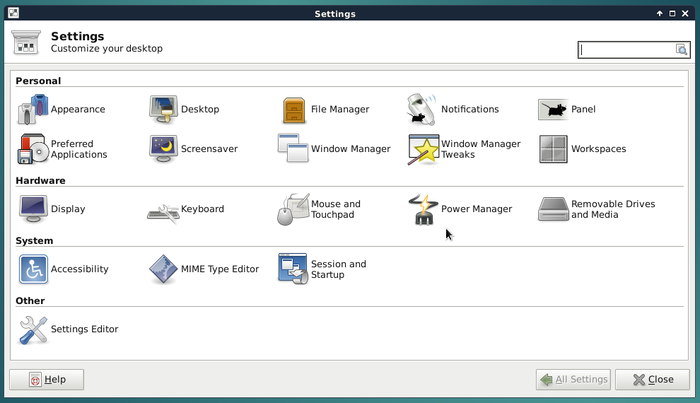The width and height of the screenshot is (700, 403).
Task: Open the Screensaver settings icon
Action: [x=163, y=149]
